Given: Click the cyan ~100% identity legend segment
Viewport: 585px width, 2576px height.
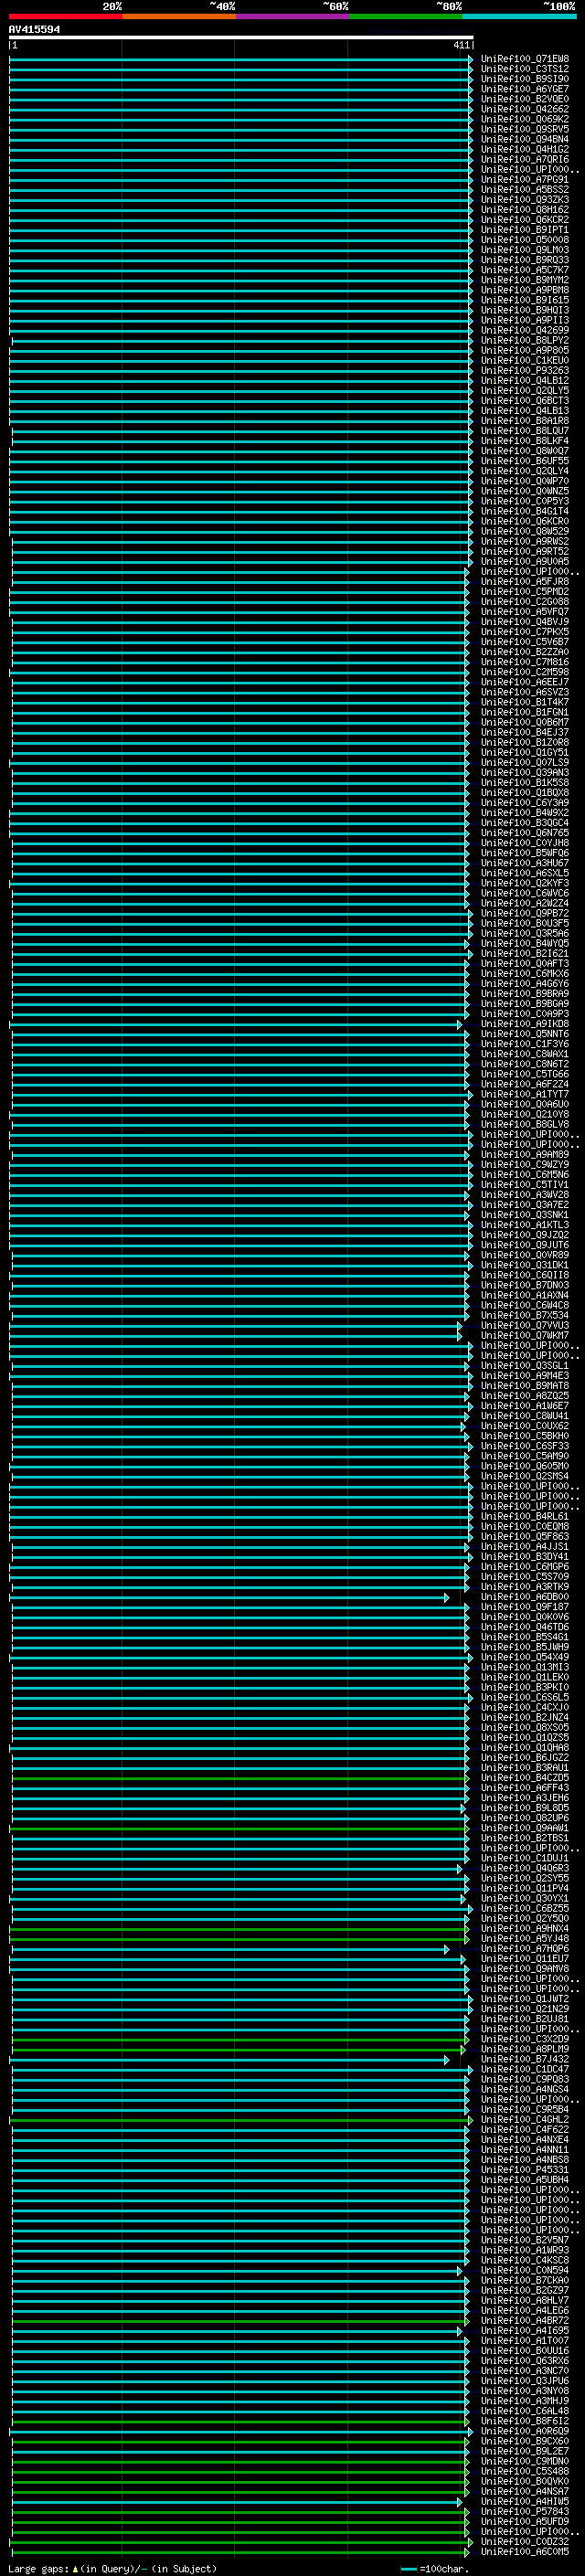Looking at the screenshot, I should [x=518, y=16].
